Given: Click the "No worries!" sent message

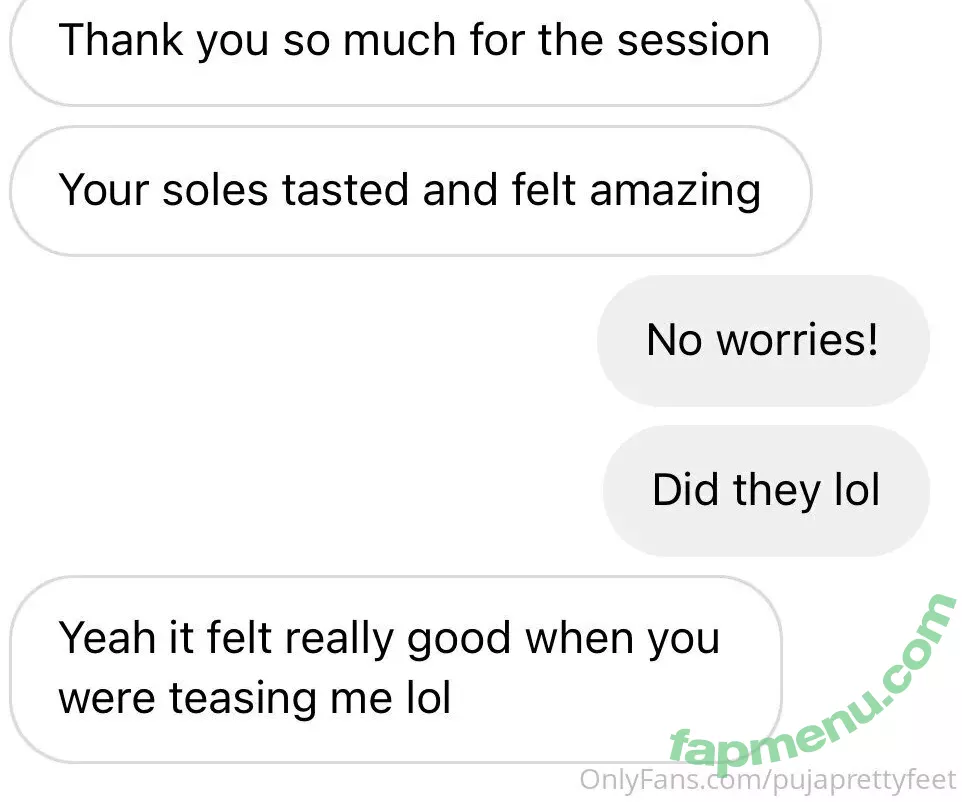Looking at the screenshot, I should [x=763, y=340].
